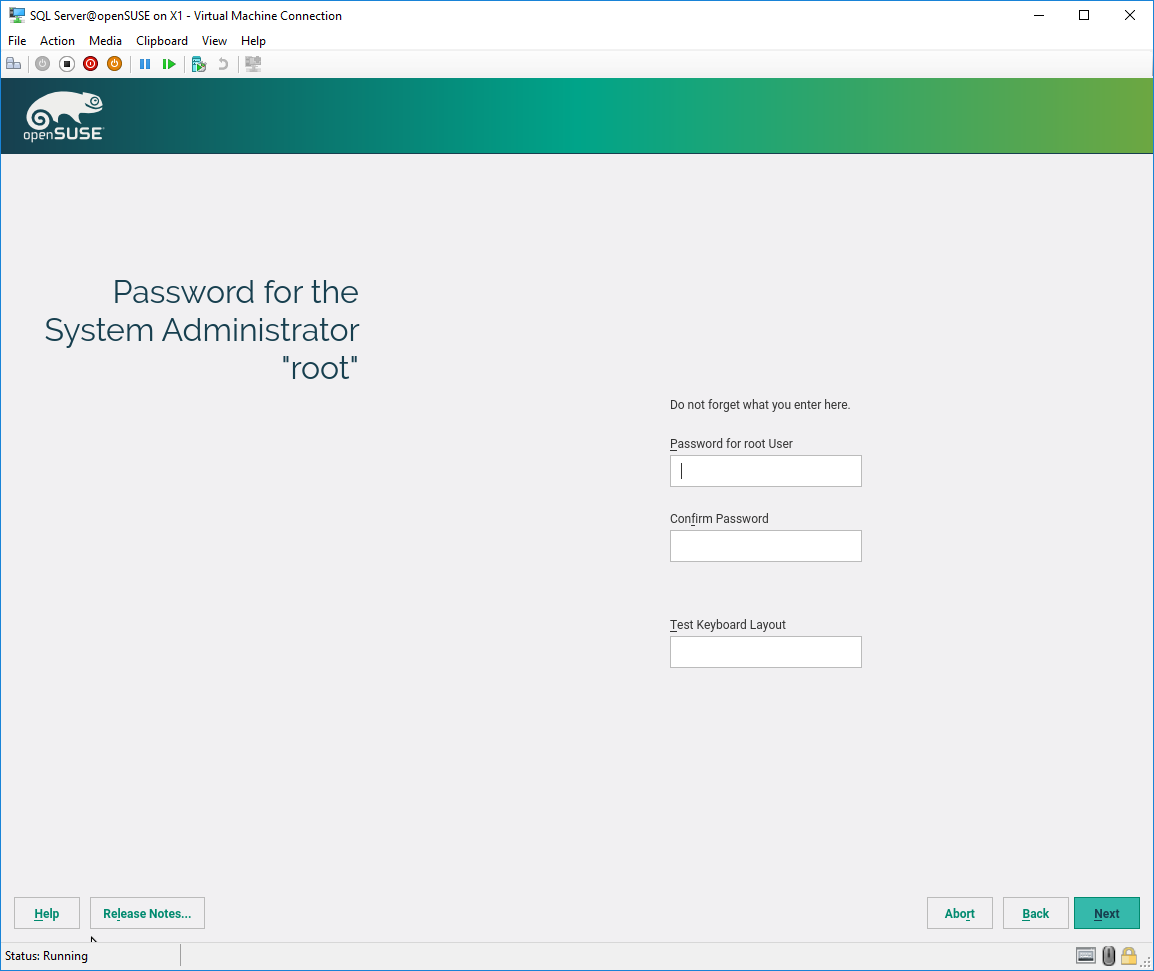Click the Checkpoint toolbar icon
This screenshot has width=1154, height=971.
(199, 64)
